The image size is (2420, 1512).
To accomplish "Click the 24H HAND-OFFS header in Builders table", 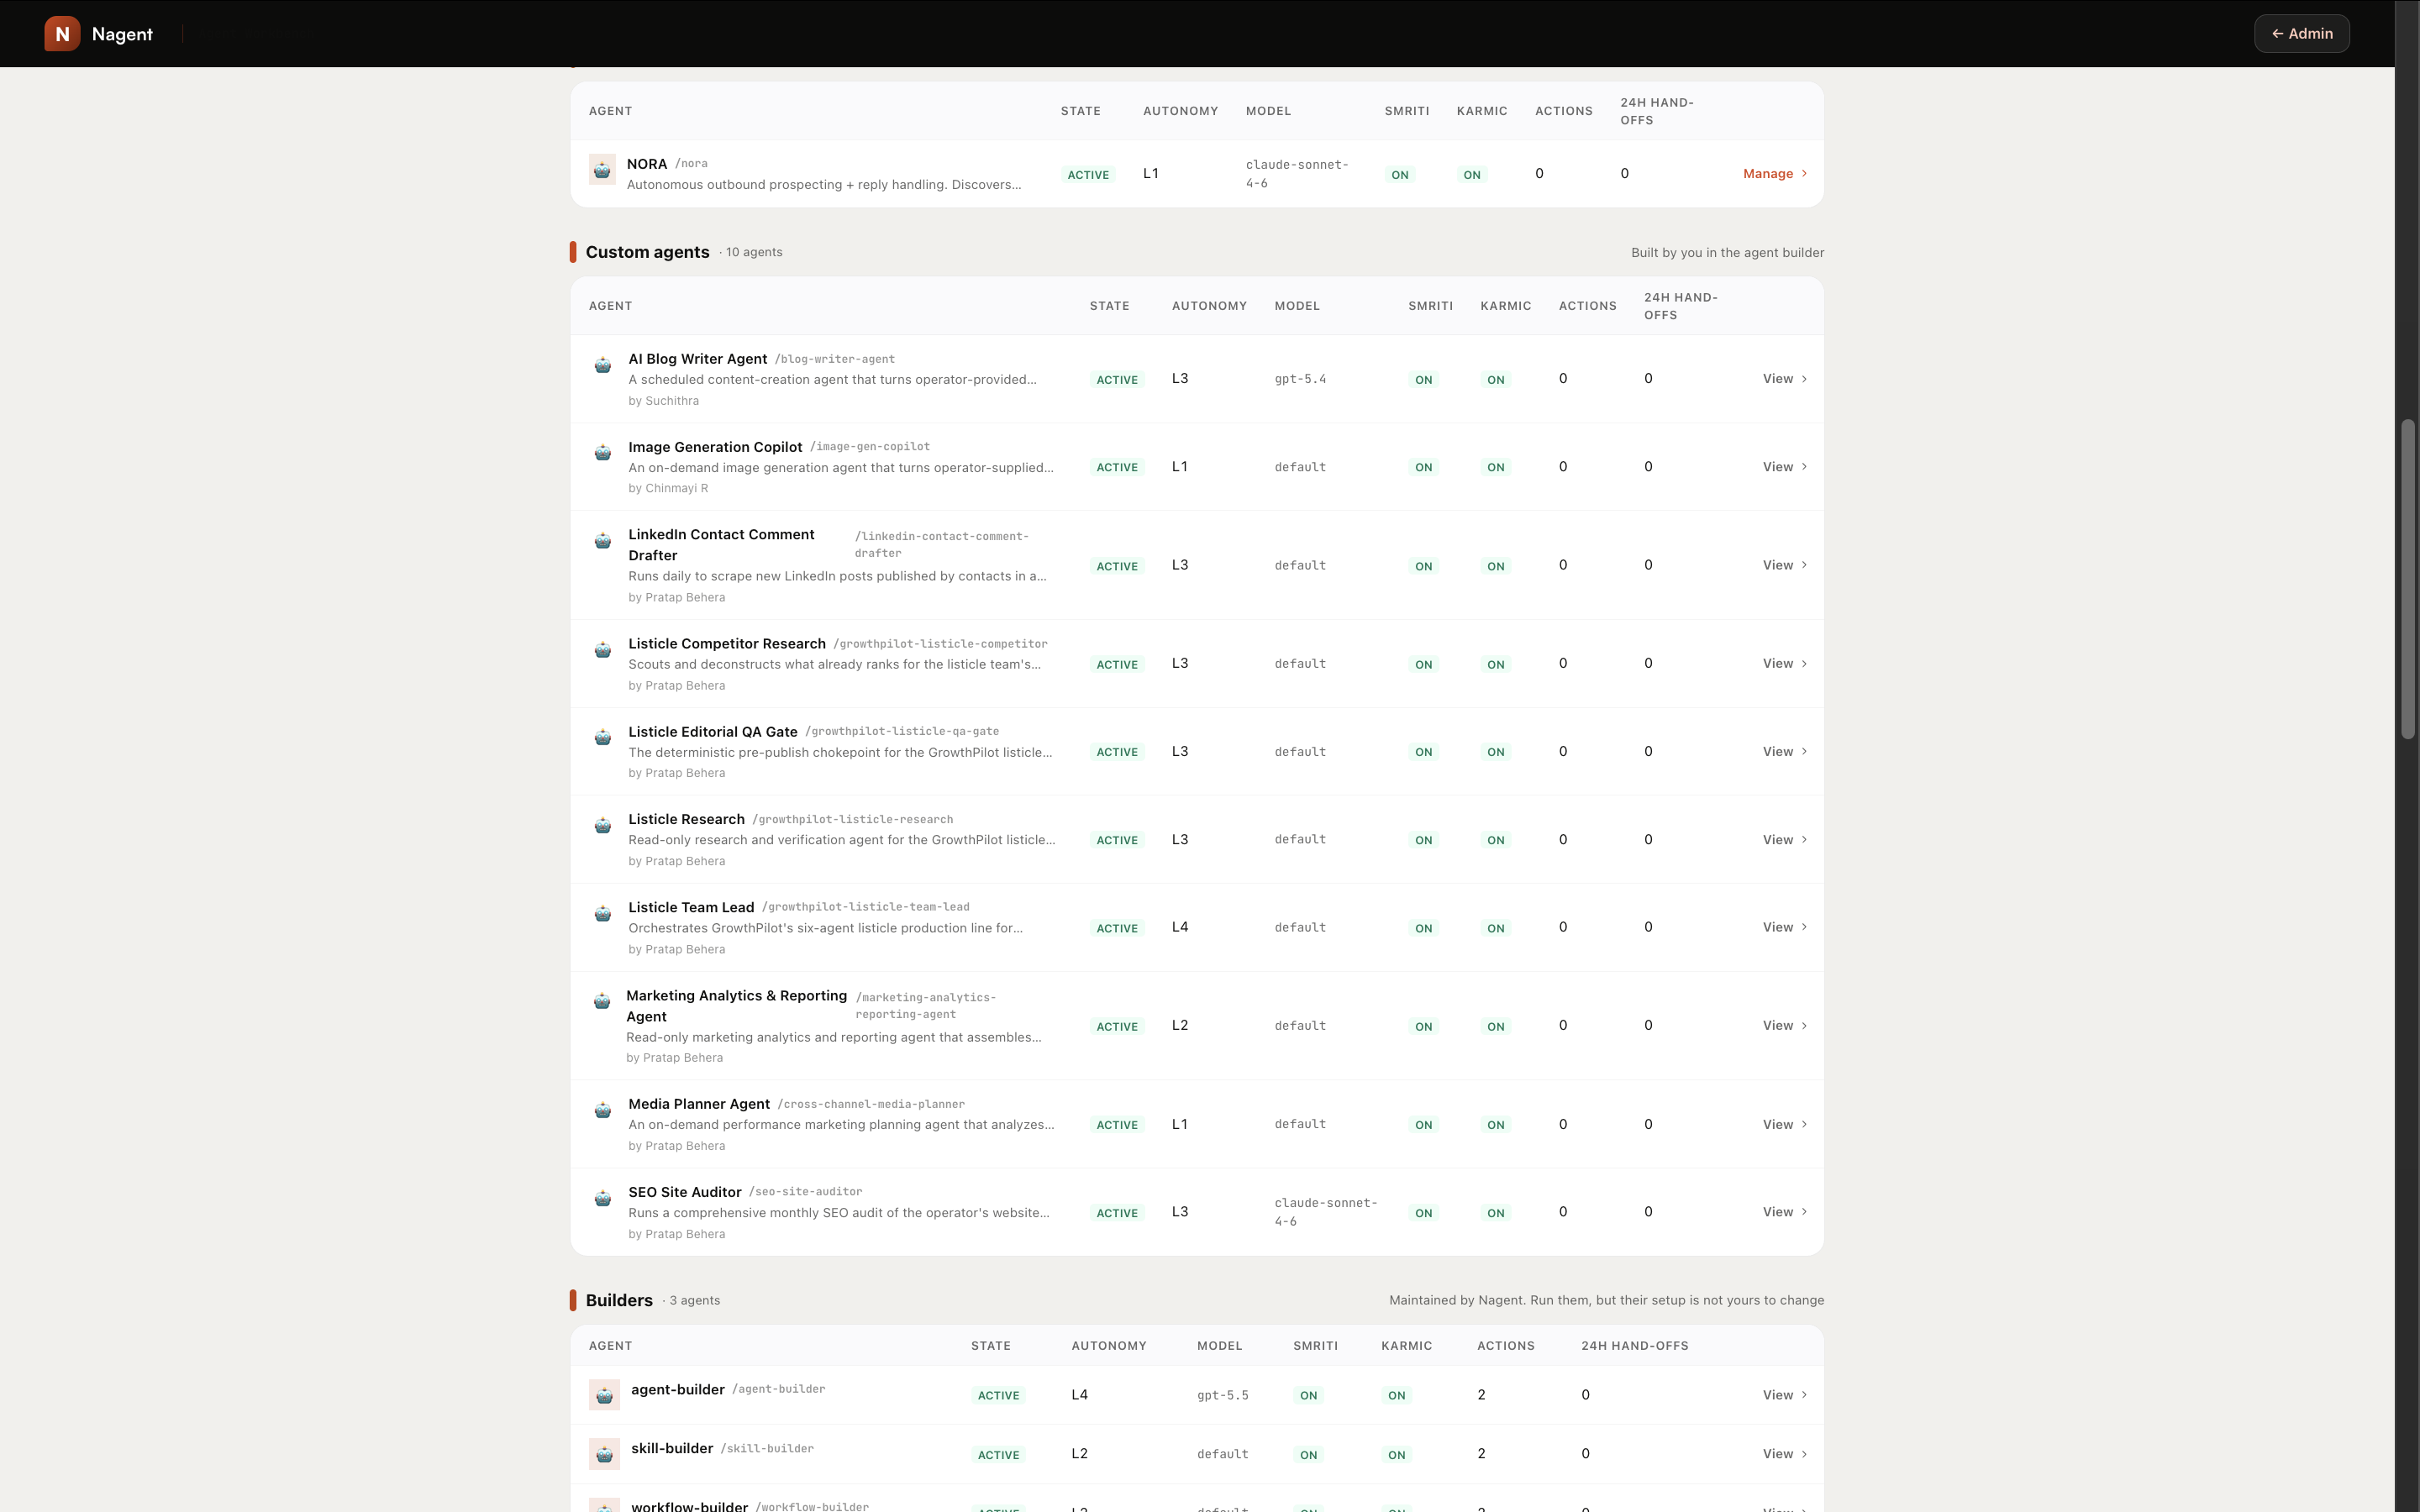I will (1634, 1346).
